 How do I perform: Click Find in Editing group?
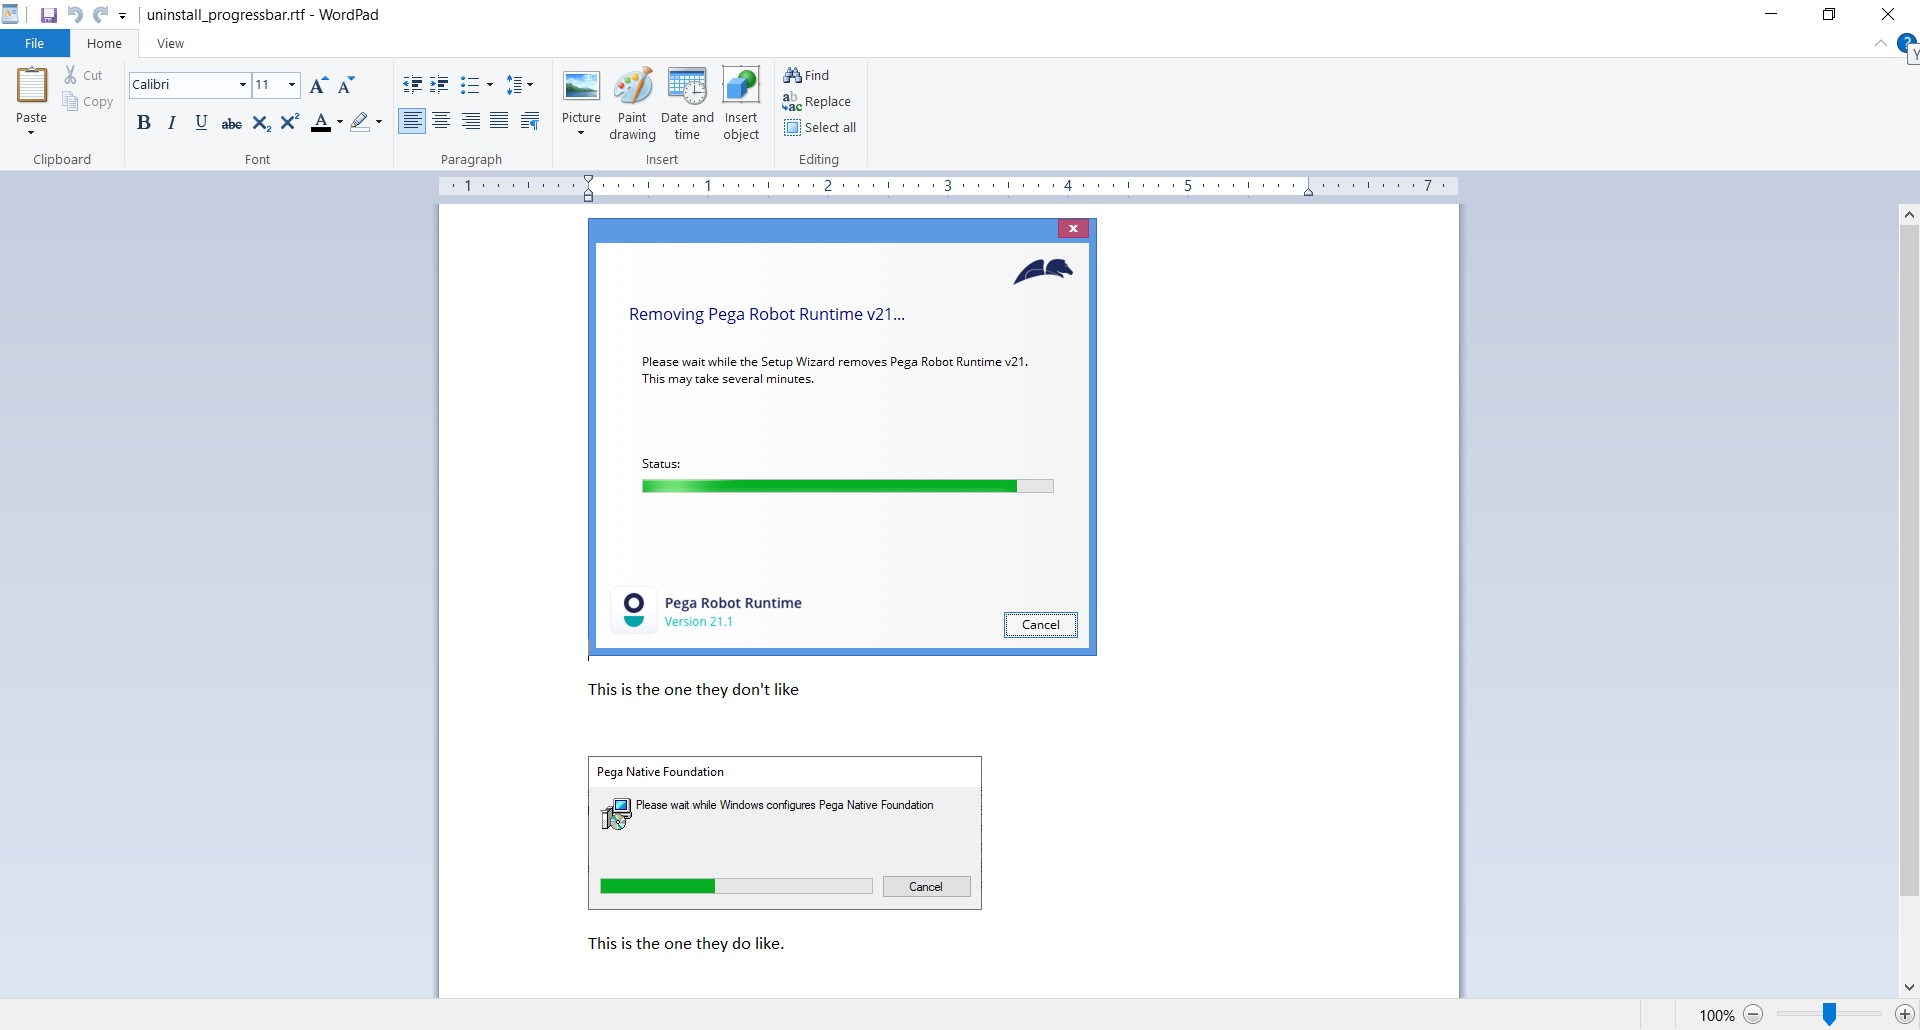806,75
